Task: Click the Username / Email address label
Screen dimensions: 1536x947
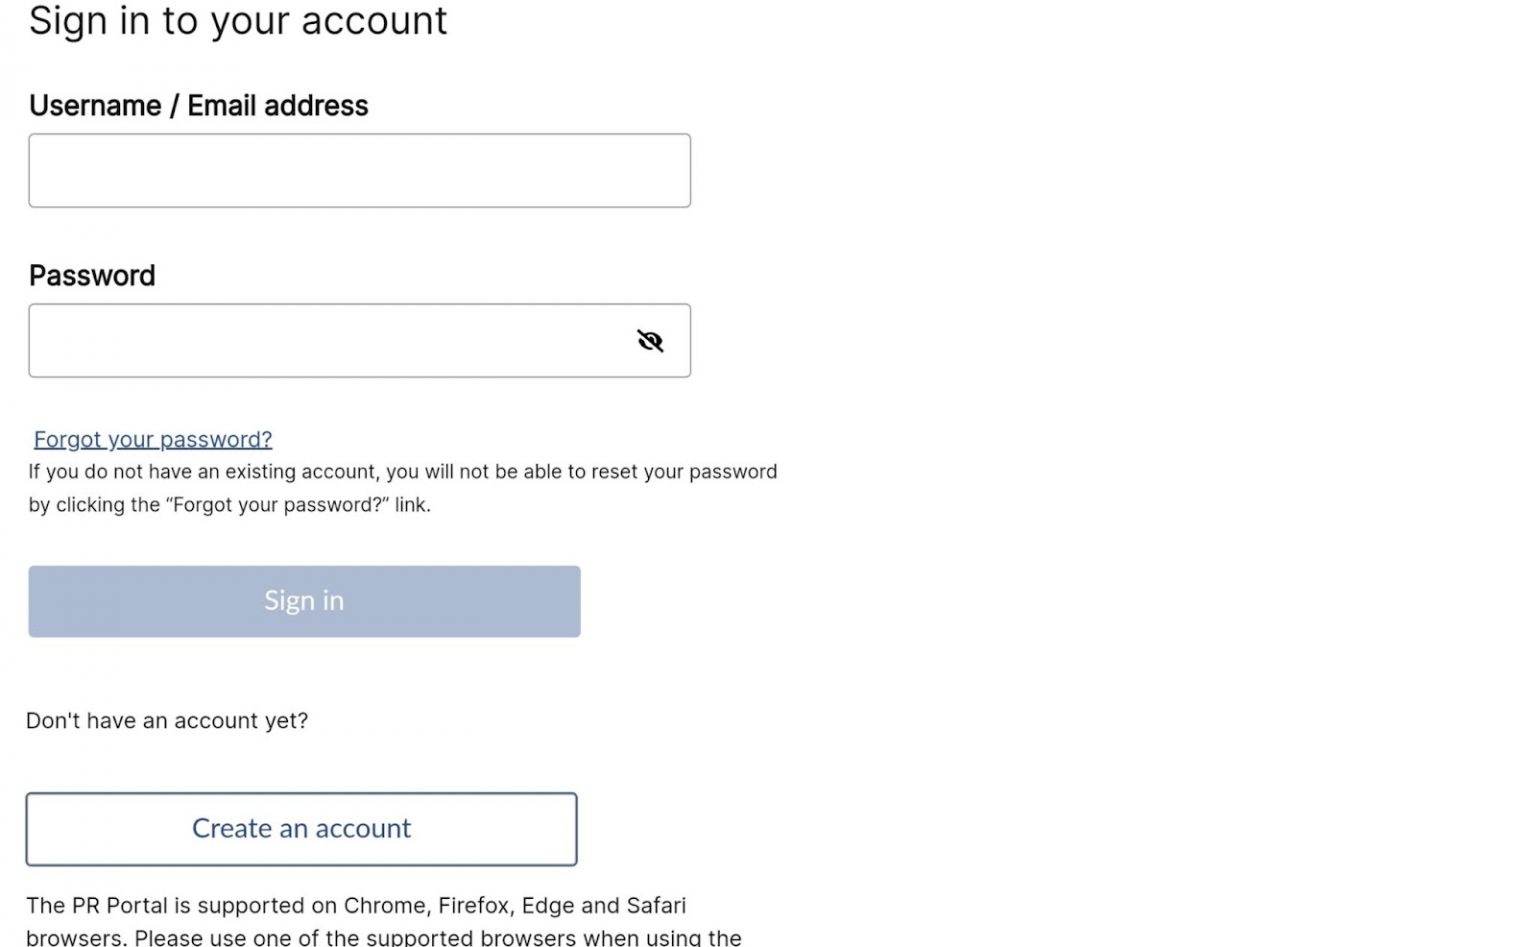Action: coord(198,106)
